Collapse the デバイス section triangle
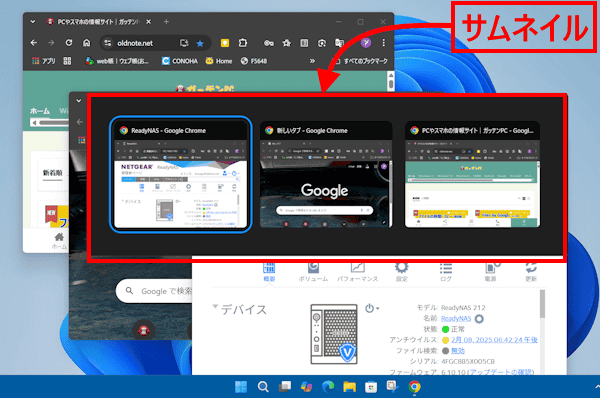 pyautogui.click(x=215, y=307)
